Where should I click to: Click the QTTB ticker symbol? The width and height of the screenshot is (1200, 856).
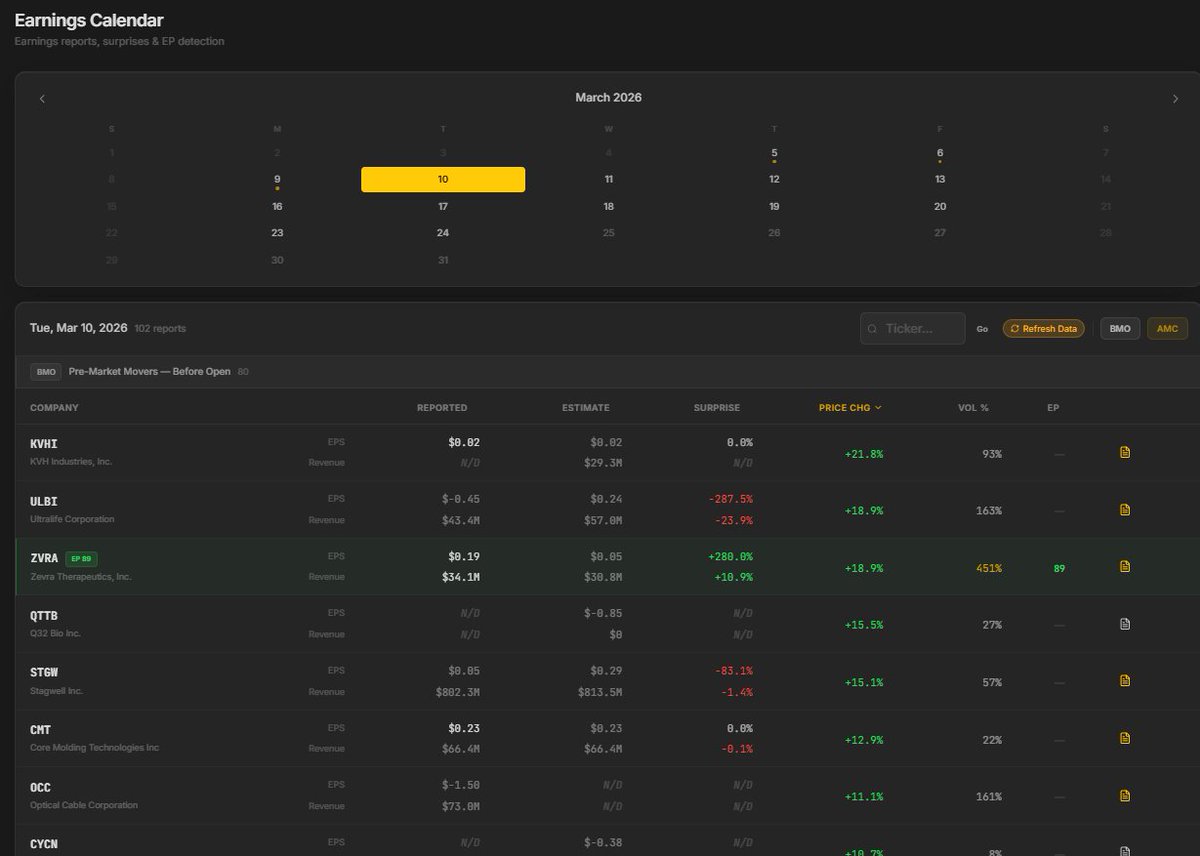(44, 615)
